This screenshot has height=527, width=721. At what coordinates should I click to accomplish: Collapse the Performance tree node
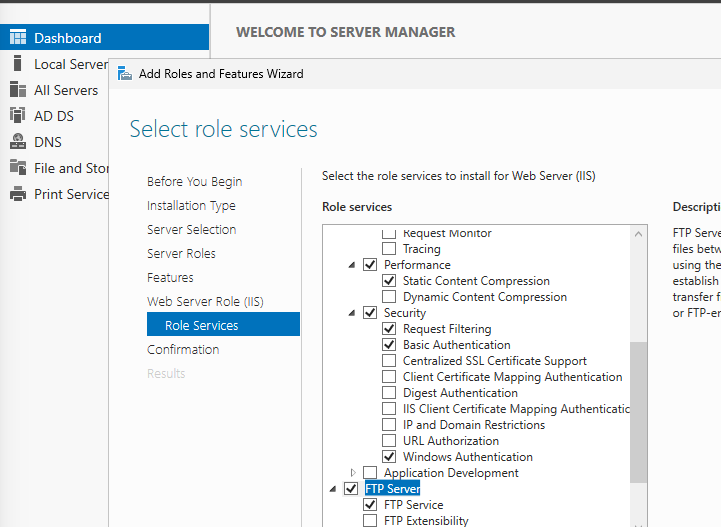pyautogui.click(x=352, y=265)
